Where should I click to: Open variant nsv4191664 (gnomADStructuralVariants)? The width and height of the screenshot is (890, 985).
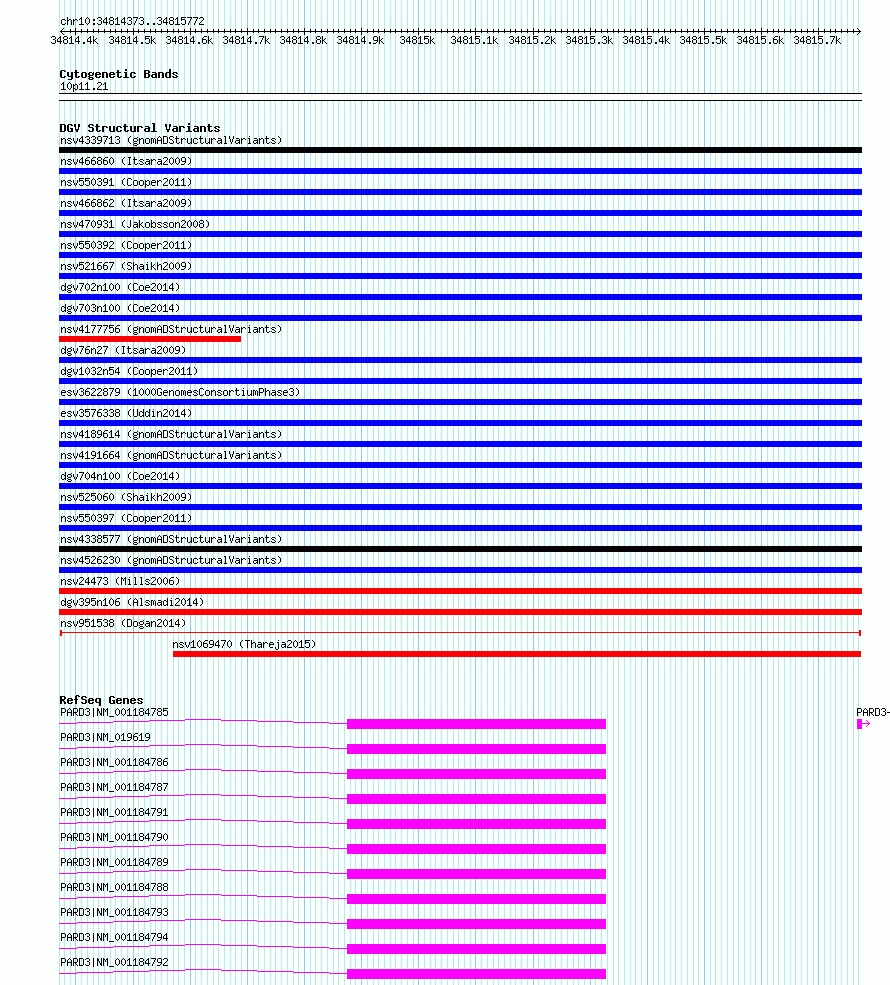[x=171, y=455]
